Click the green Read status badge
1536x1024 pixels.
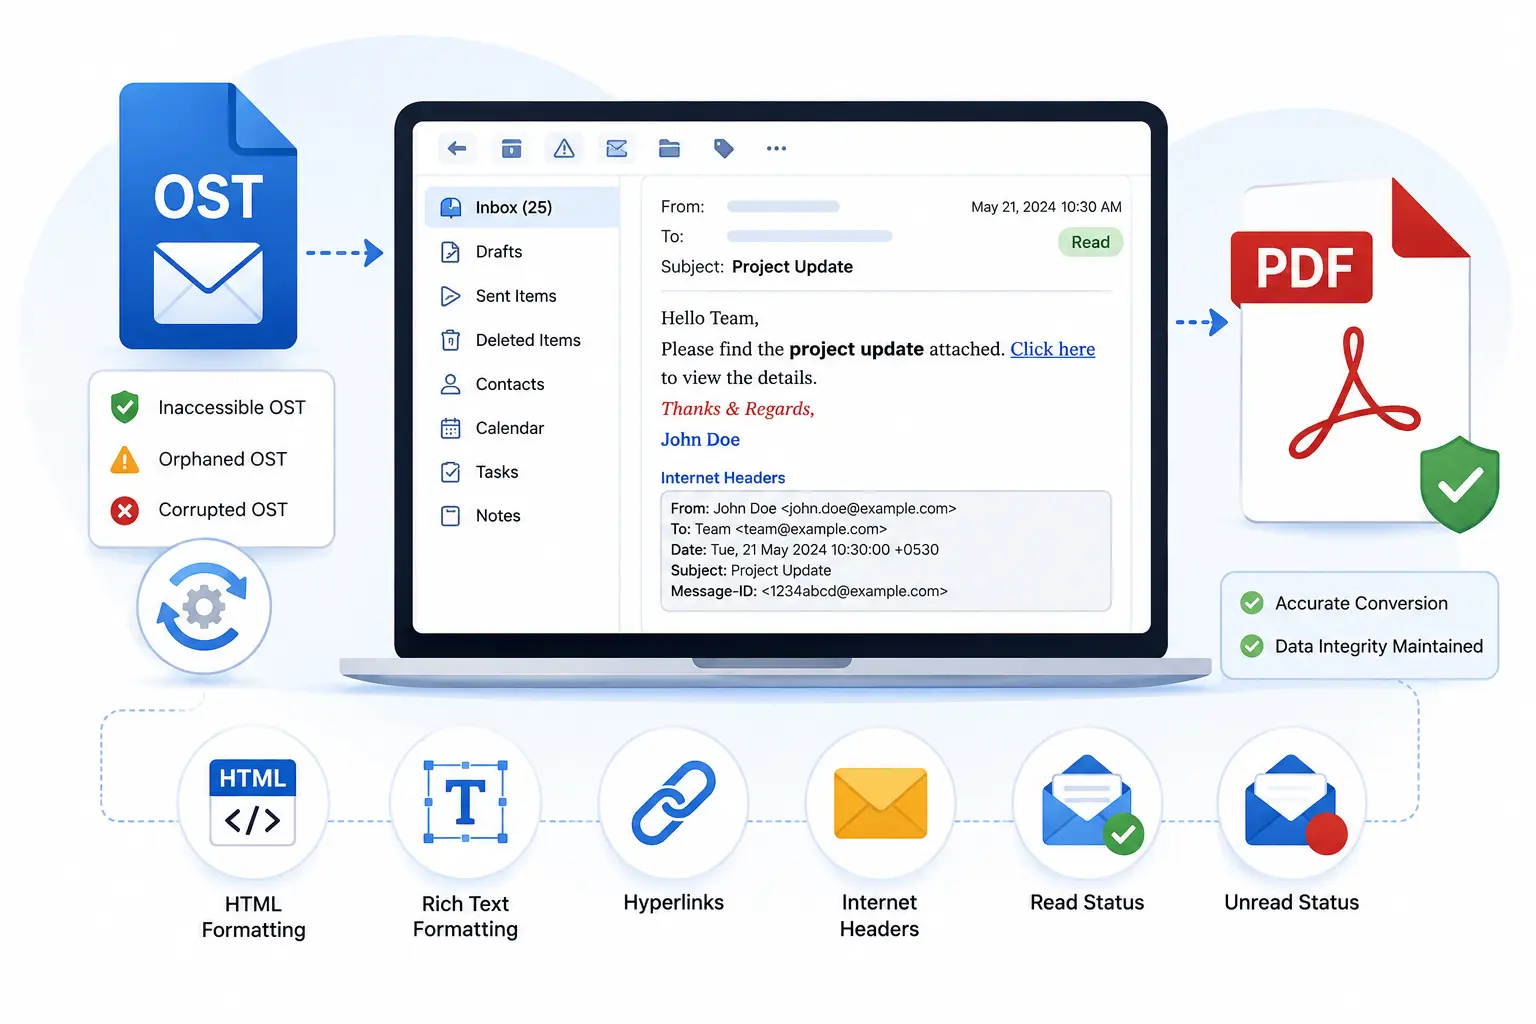pos(1090,242)
